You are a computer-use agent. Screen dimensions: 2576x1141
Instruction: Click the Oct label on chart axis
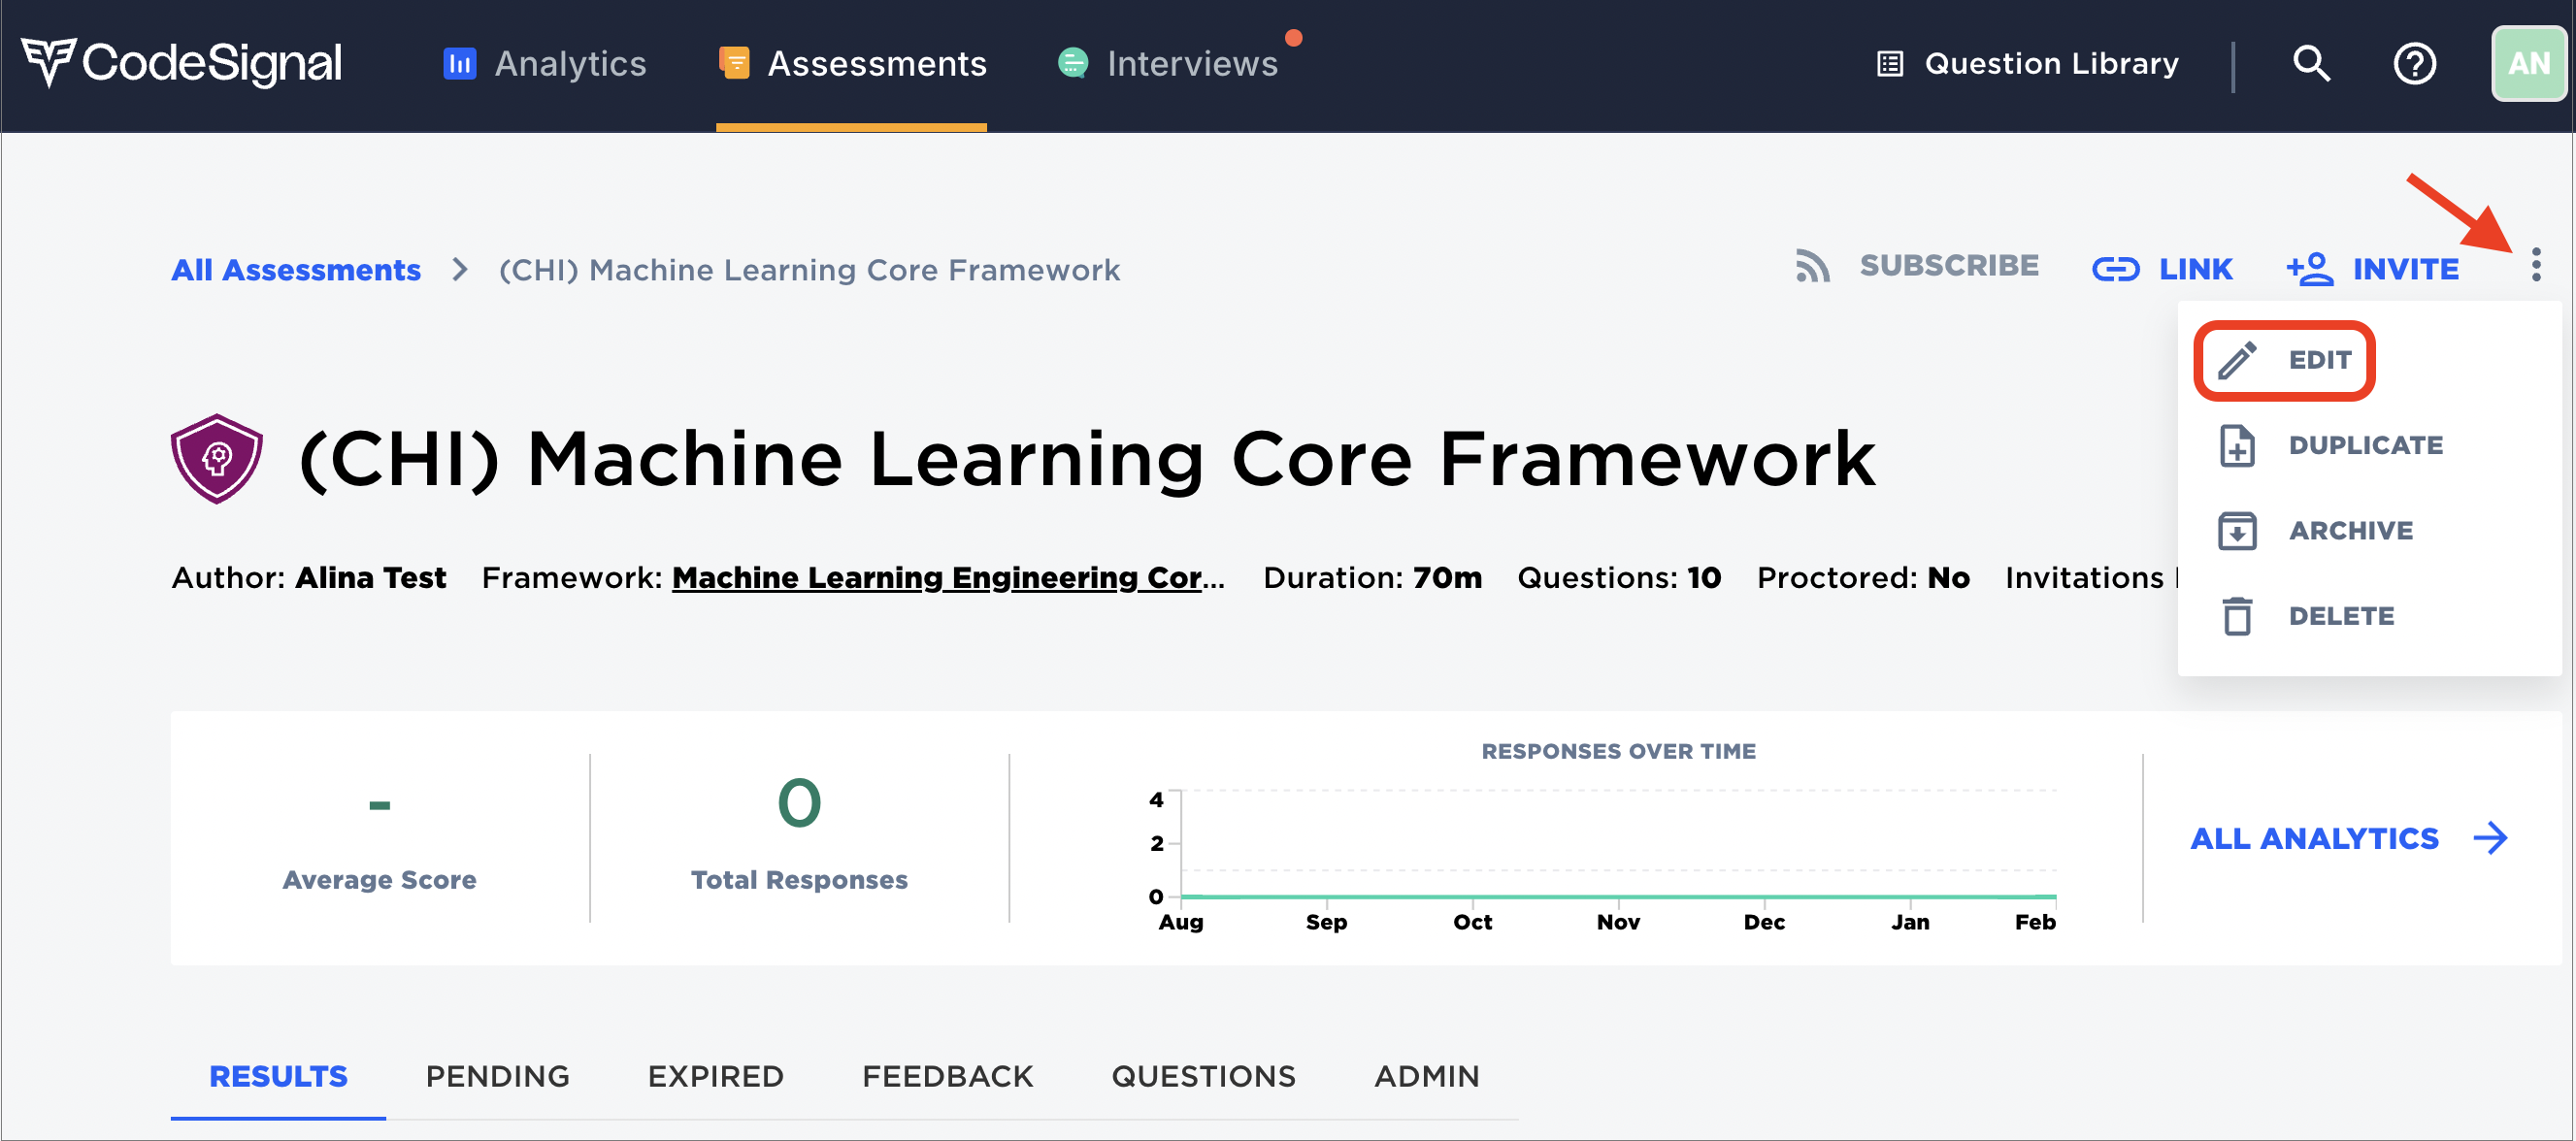click(1472, 922)
